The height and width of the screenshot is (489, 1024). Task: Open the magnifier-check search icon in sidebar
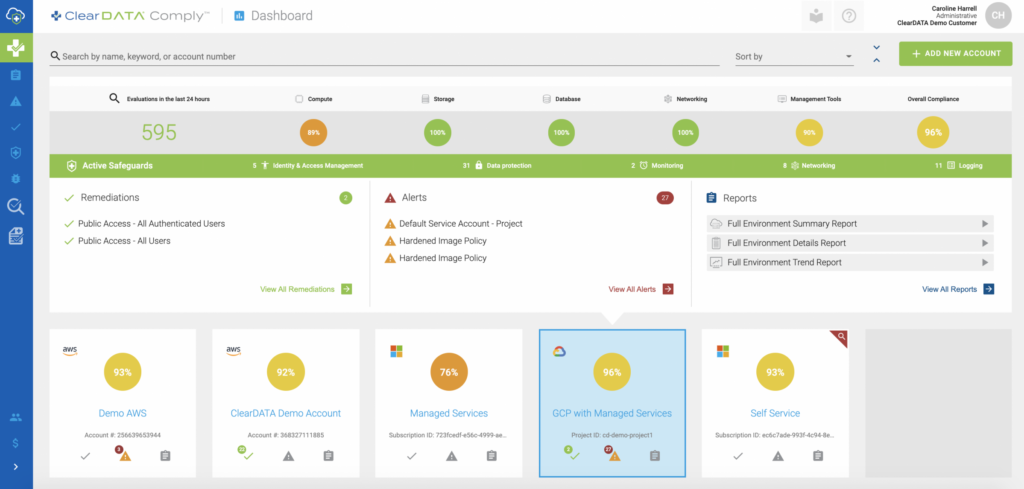coord(16,208)
